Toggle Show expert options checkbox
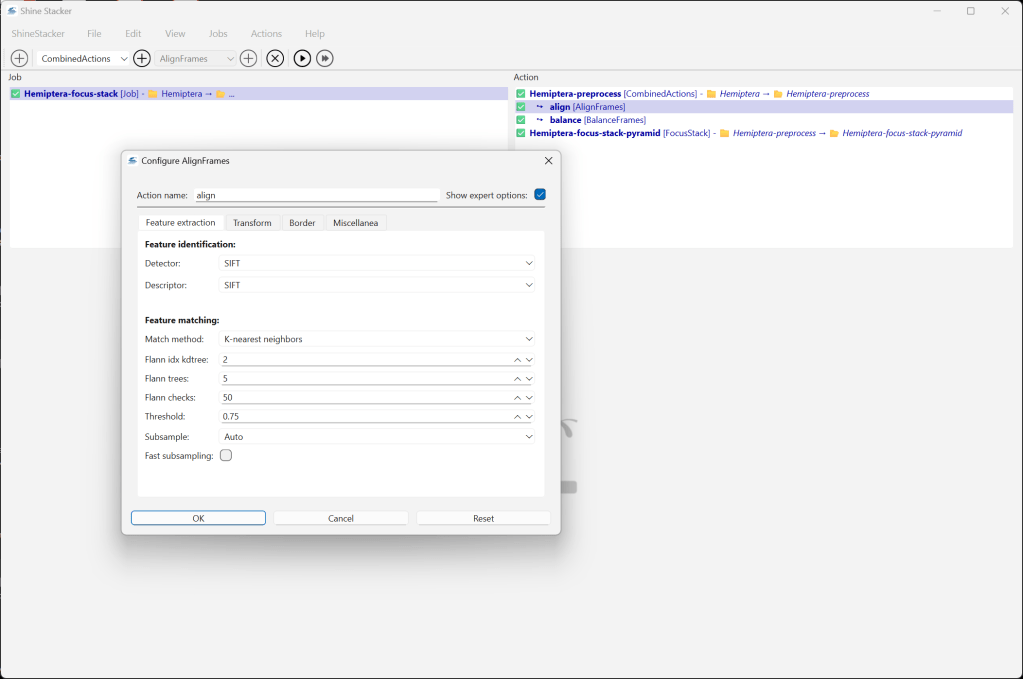This screenshot has height=679, width=1023. click(540, 195)
